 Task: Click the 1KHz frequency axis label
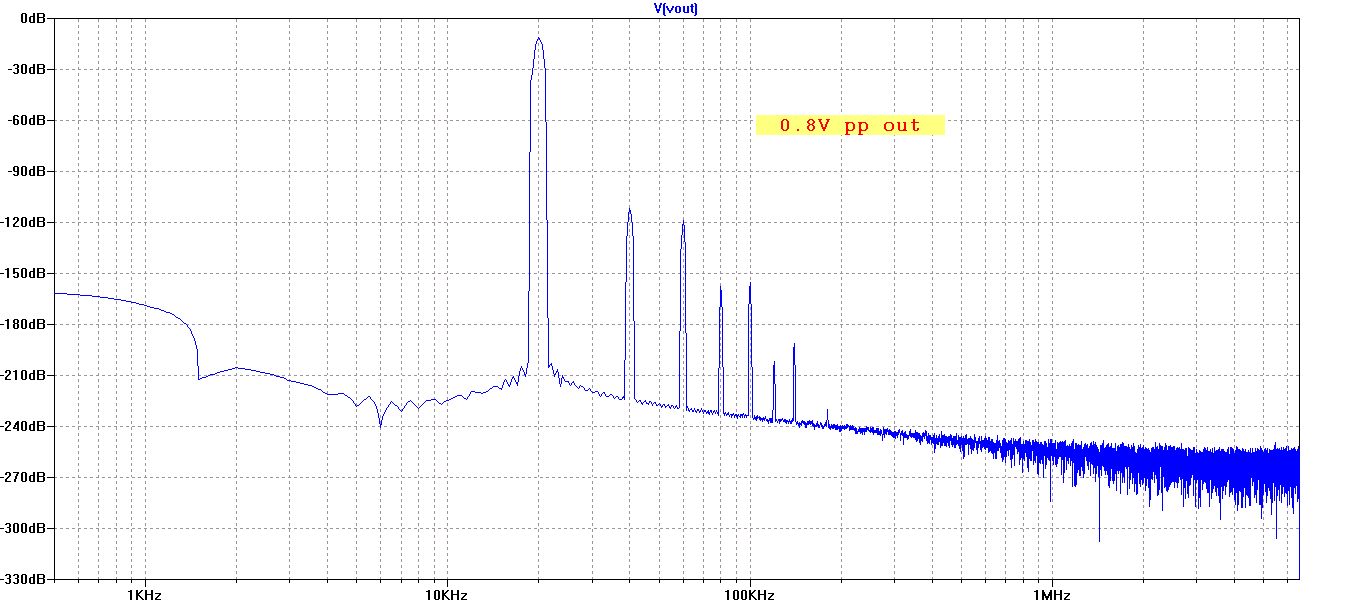point(144,595)
